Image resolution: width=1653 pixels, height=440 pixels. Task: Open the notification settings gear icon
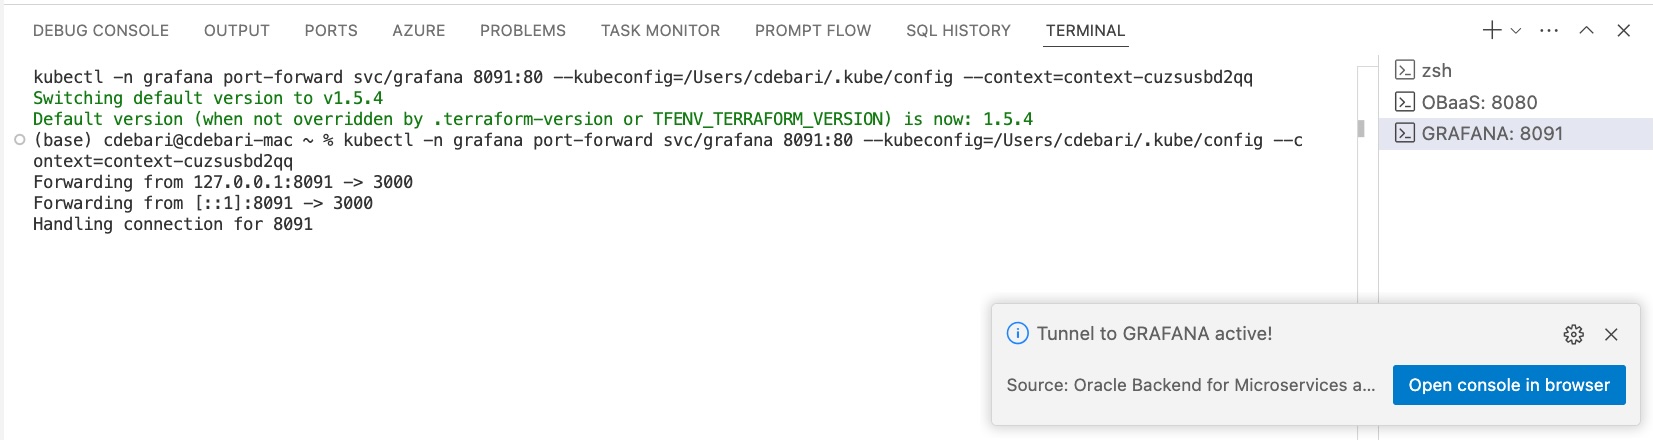(1574, 334)
